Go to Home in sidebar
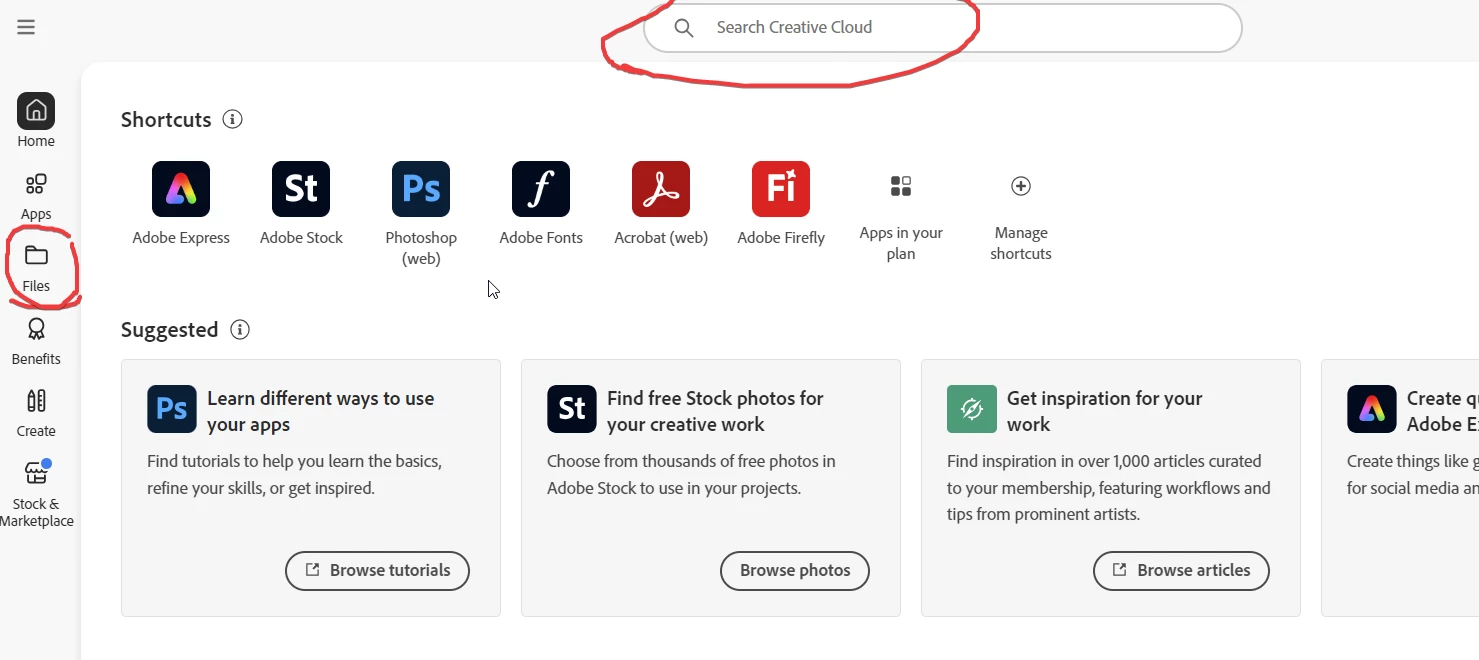This screenshot has width=1479, height=660. tap(36, 120)
